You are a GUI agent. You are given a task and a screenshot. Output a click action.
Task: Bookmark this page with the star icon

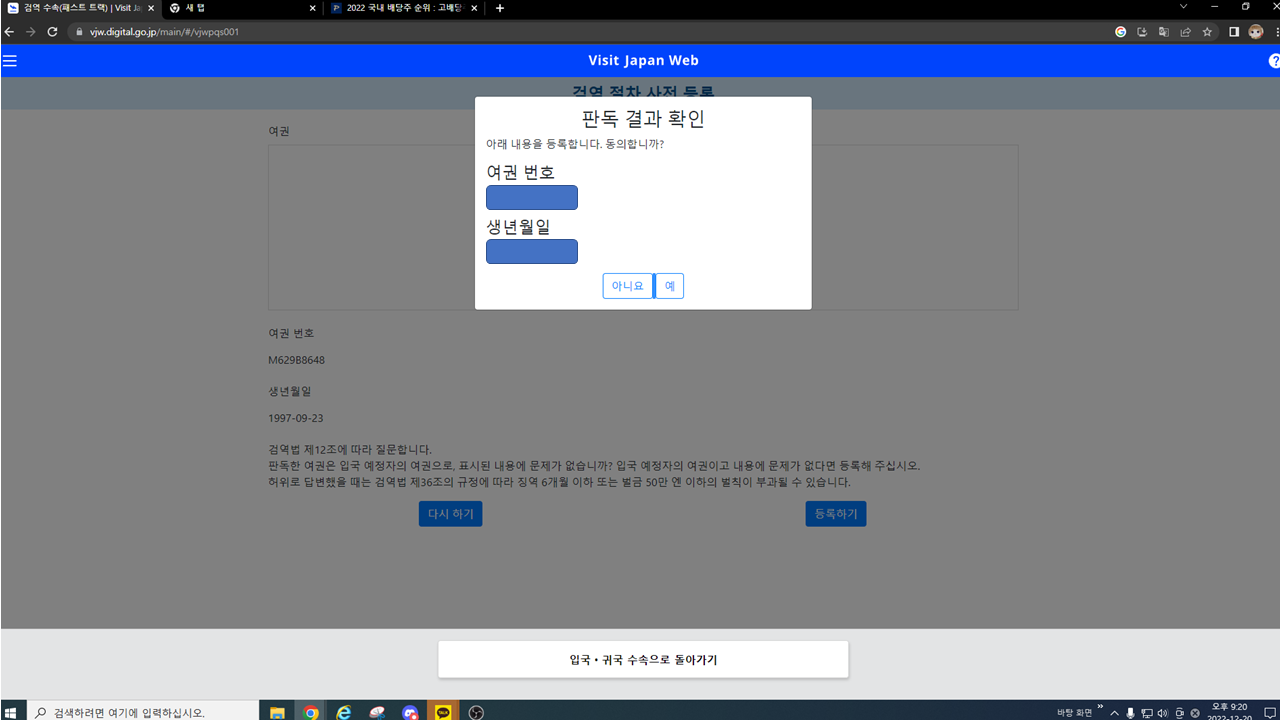[x=1207, y=32]
